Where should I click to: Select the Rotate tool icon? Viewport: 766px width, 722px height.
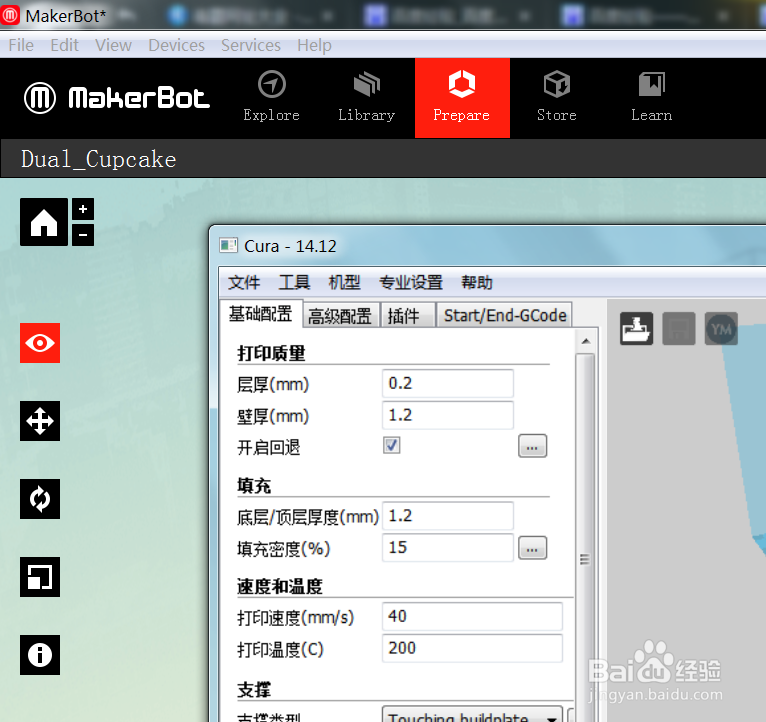click(x=40, y=499)
